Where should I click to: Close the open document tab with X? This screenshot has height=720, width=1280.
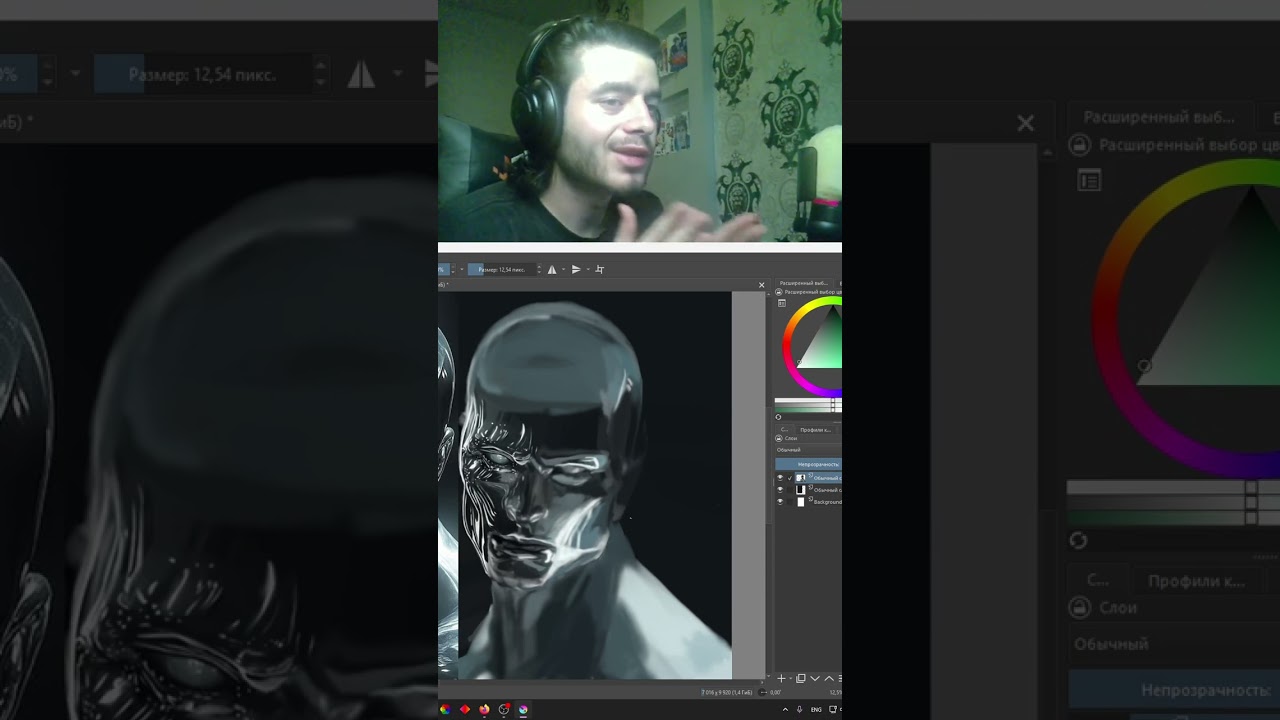click(x=761, y=285)
